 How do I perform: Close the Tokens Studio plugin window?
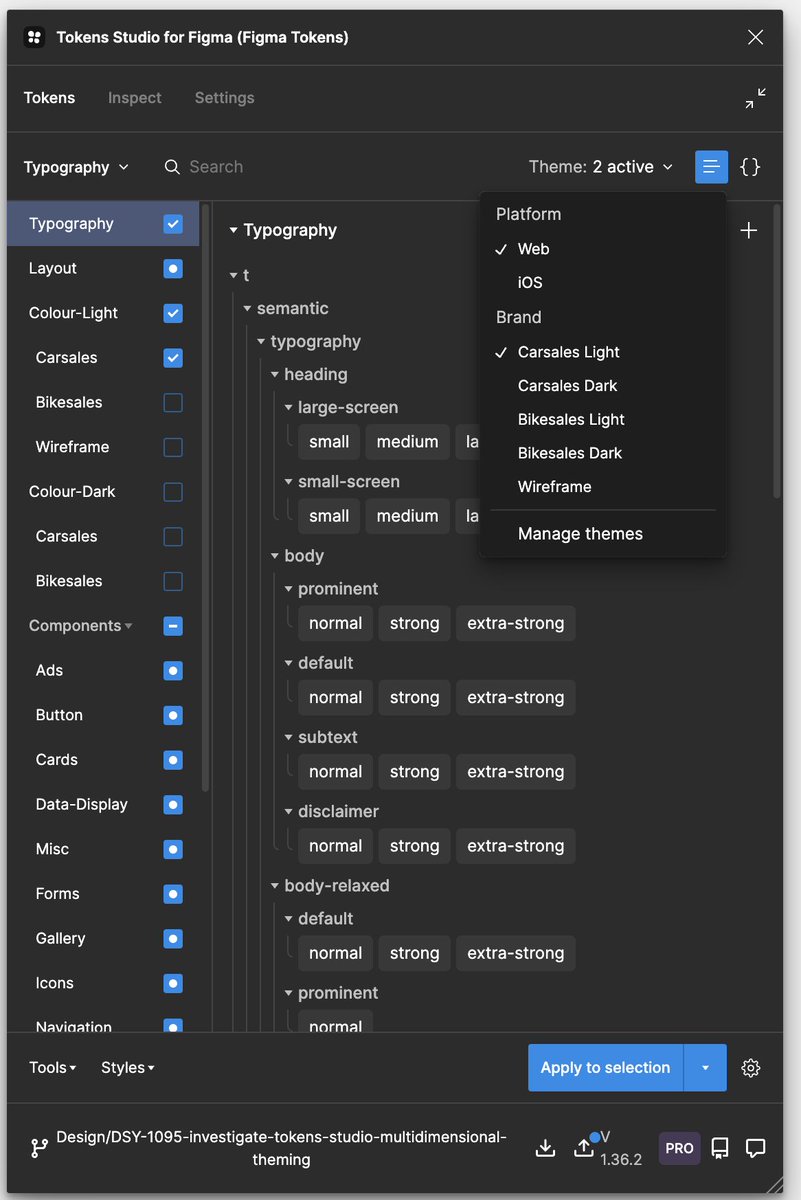(756, 38)
